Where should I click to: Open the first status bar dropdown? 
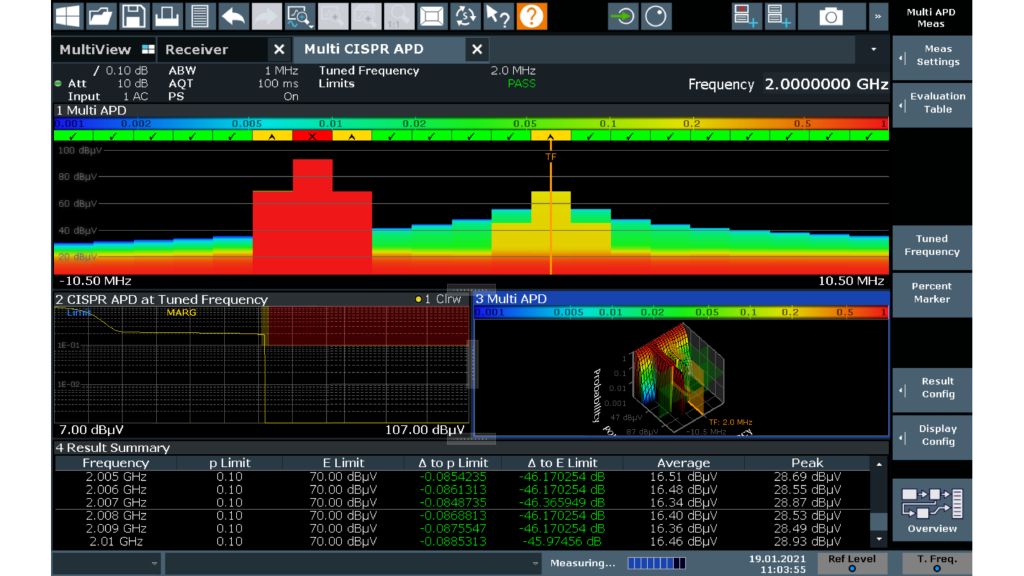tap(107, 563)
